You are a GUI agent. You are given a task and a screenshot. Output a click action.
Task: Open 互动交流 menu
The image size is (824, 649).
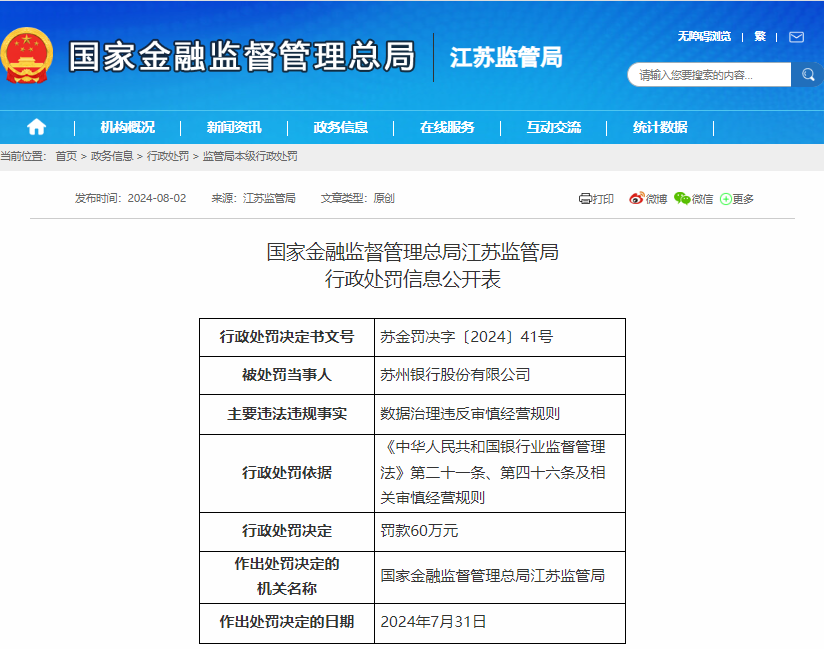pos(554,127)
